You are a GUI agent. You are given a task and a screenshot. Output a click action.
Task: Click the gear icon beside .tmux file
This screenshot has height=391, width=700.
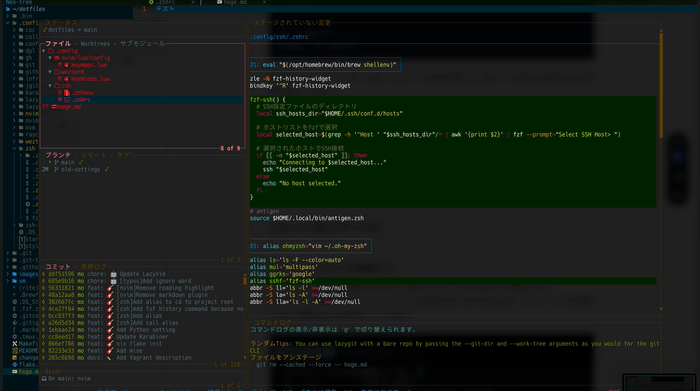[15, 337]
